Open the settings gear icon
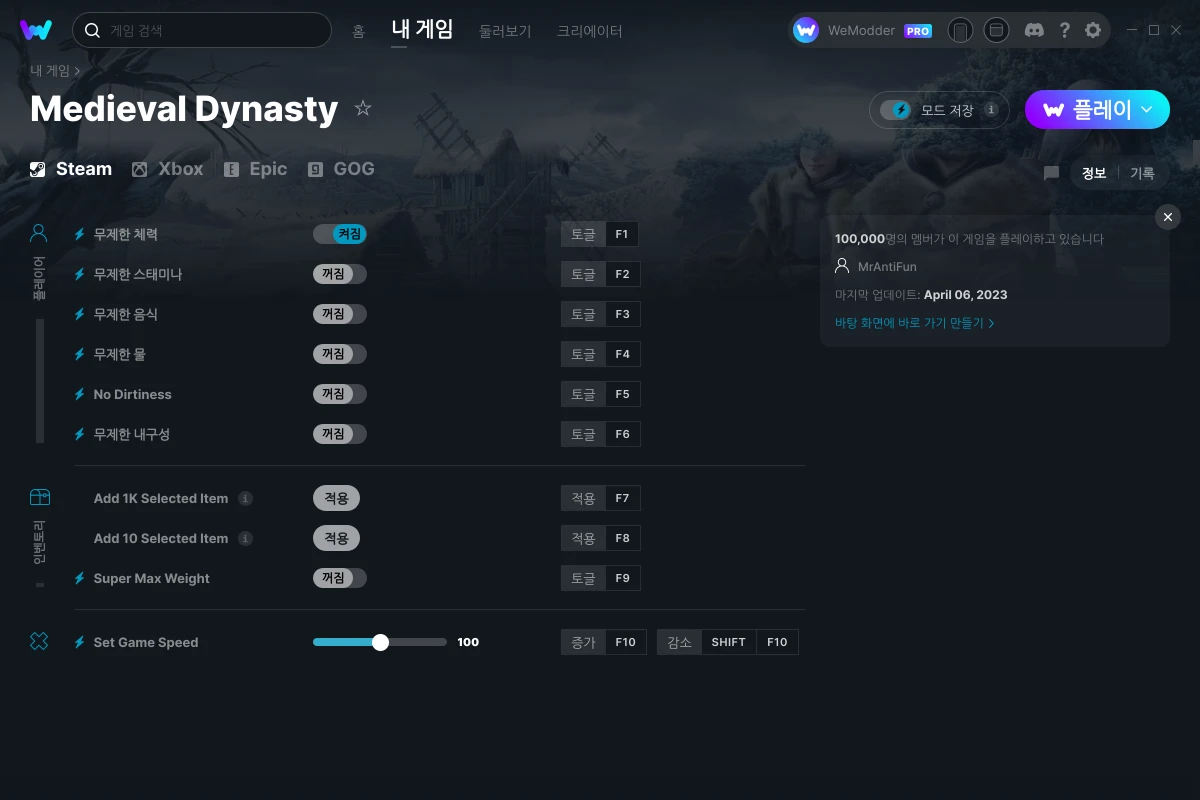The image size is (1200, 800). pos(1093,30)
